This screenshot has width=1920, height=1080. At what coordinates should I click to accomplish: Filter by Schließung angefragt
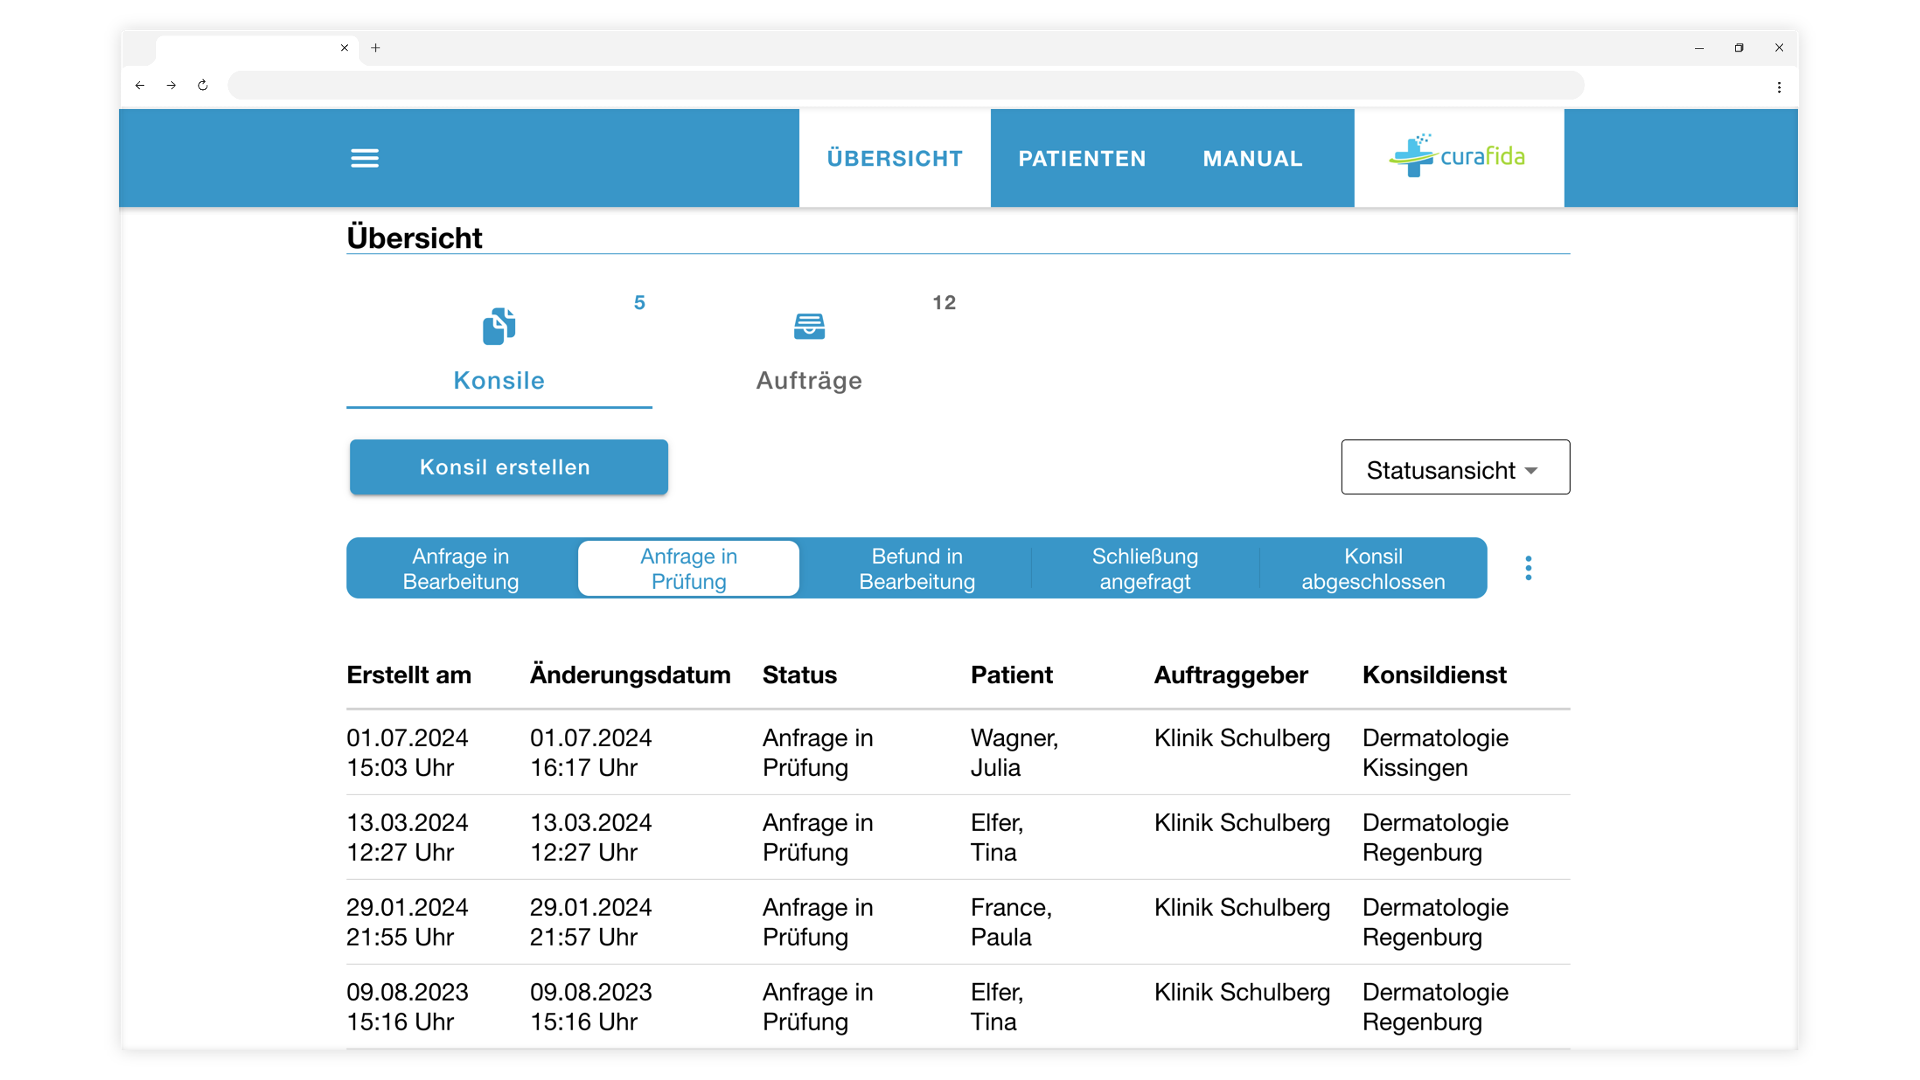point(1145,569)
